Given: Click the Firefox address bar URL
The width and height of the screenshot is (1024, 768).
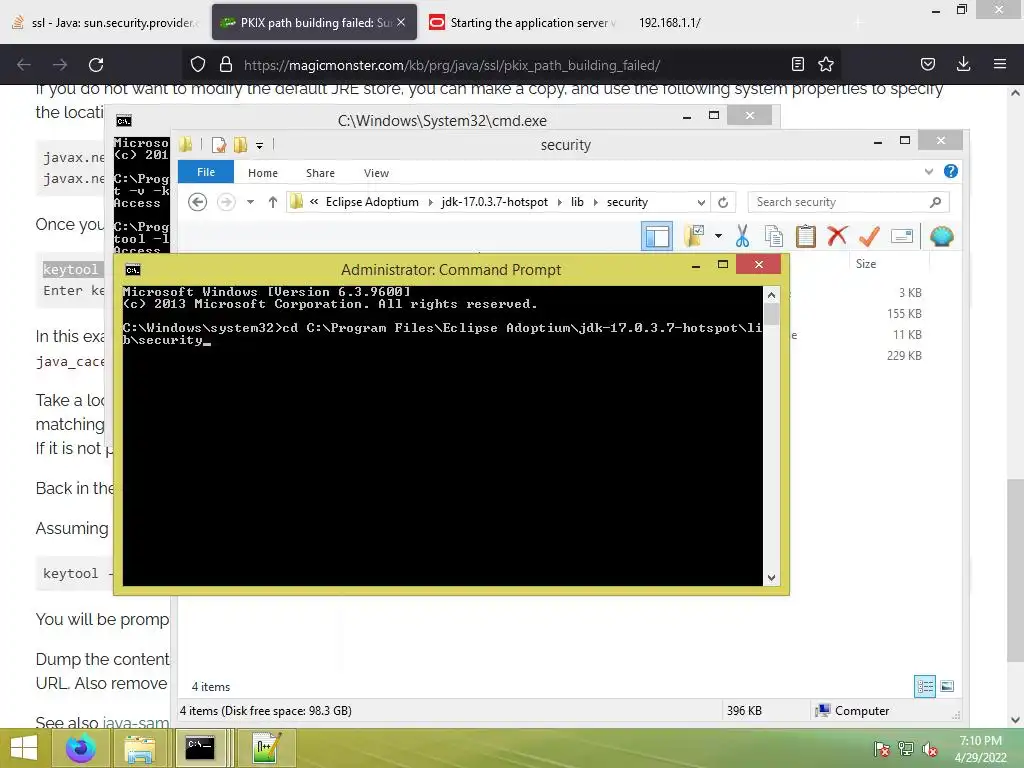Looking at the screenshot, I should tap(451, 65).
